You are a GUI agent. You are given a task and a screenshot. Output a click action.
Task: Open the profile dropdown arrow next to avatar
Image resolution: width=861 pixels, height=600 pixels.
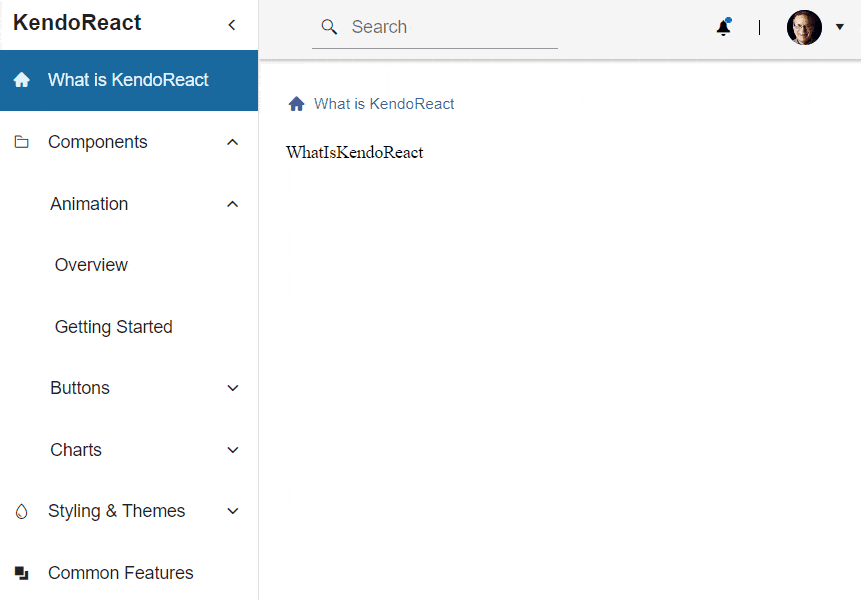(x=838, y=28)
